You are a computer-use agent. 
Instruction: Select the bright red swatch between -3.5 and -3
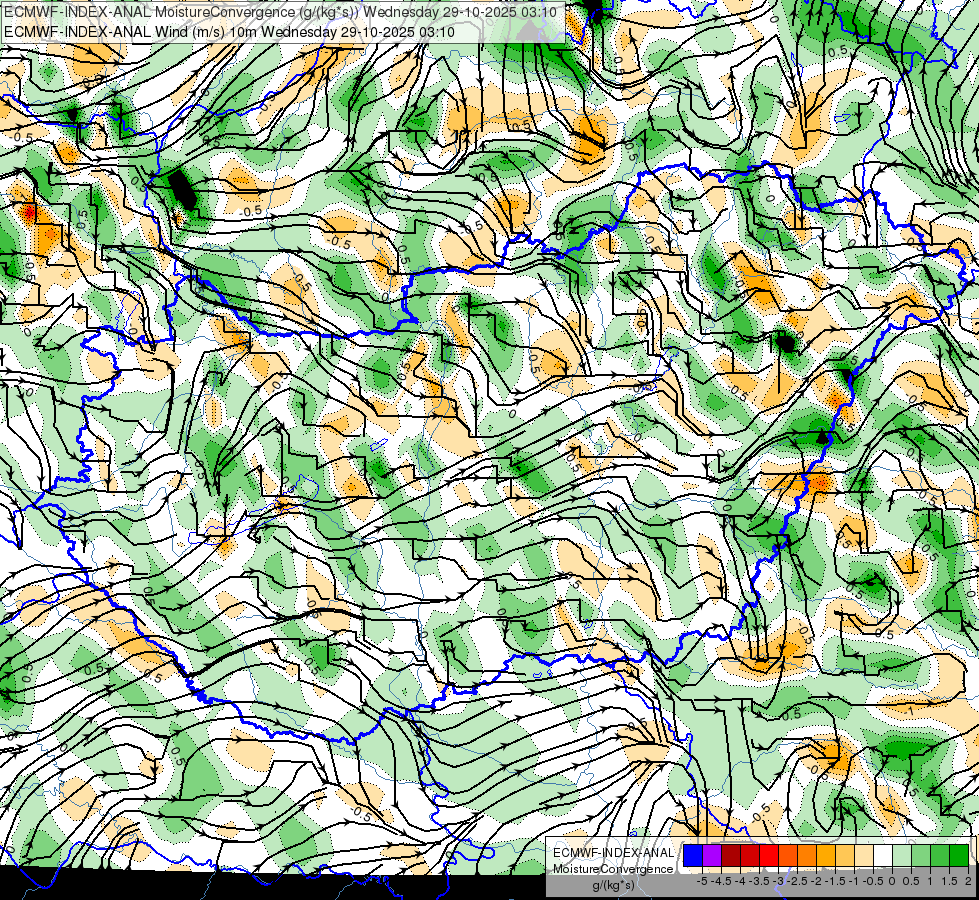(x=769, y=856)
